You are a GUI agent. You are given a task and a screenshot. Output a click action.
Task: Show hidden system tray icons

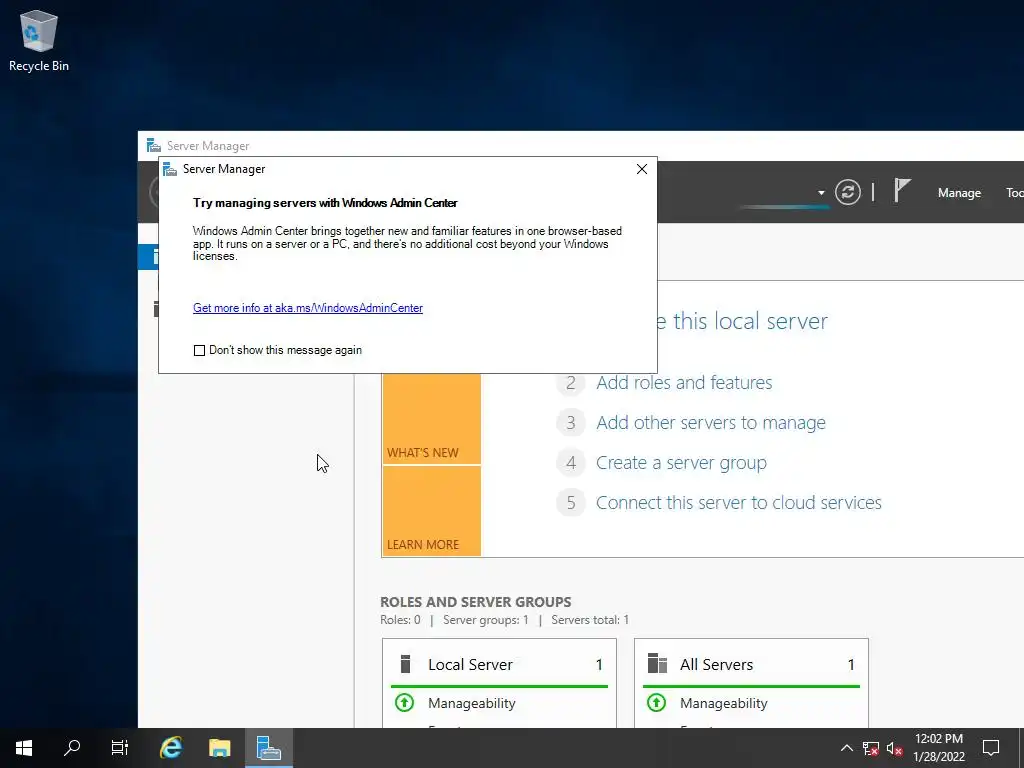846,748
